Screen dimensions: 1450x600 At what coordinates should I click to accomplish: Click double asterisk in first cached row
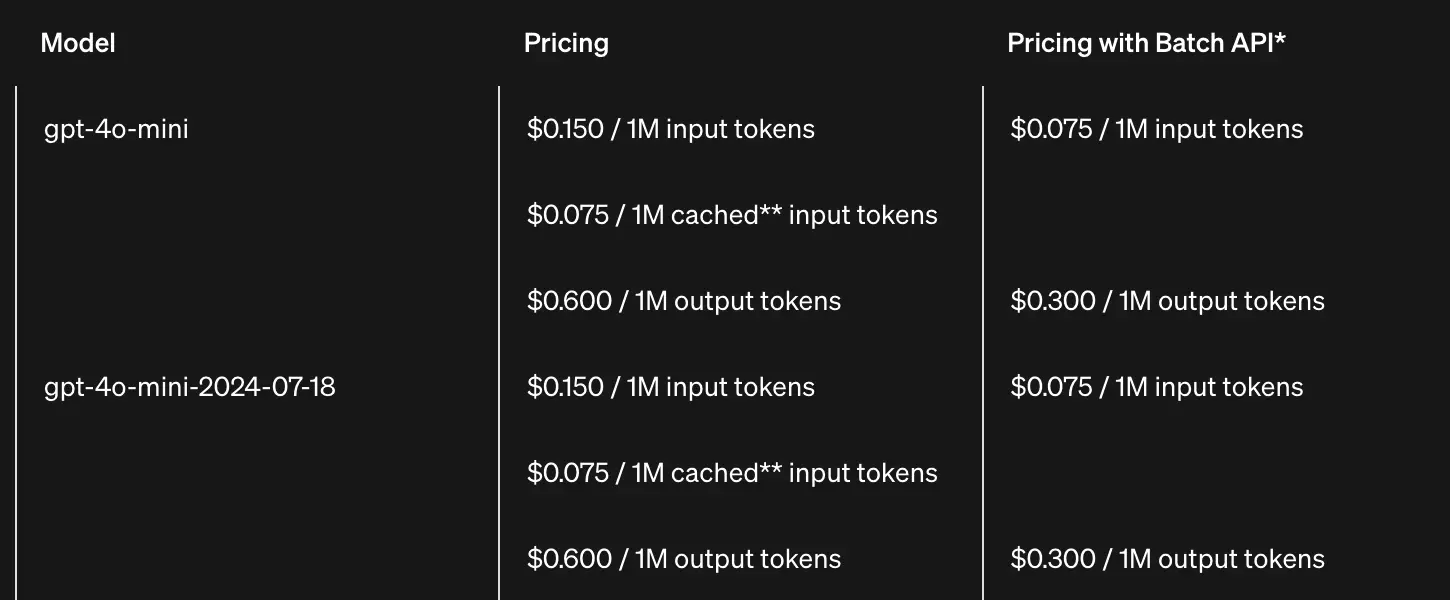coord(771,211)
